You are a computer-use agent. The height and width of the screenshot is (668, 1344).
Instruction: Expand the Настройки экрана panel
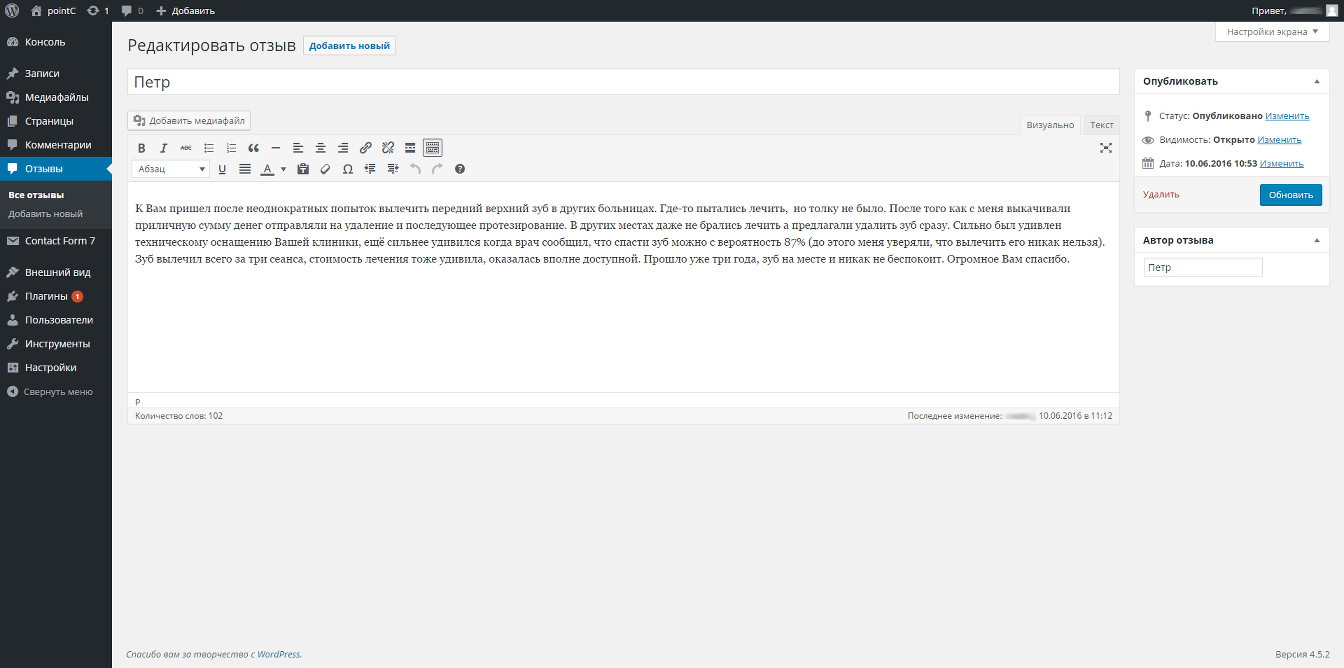[1272, 32]
